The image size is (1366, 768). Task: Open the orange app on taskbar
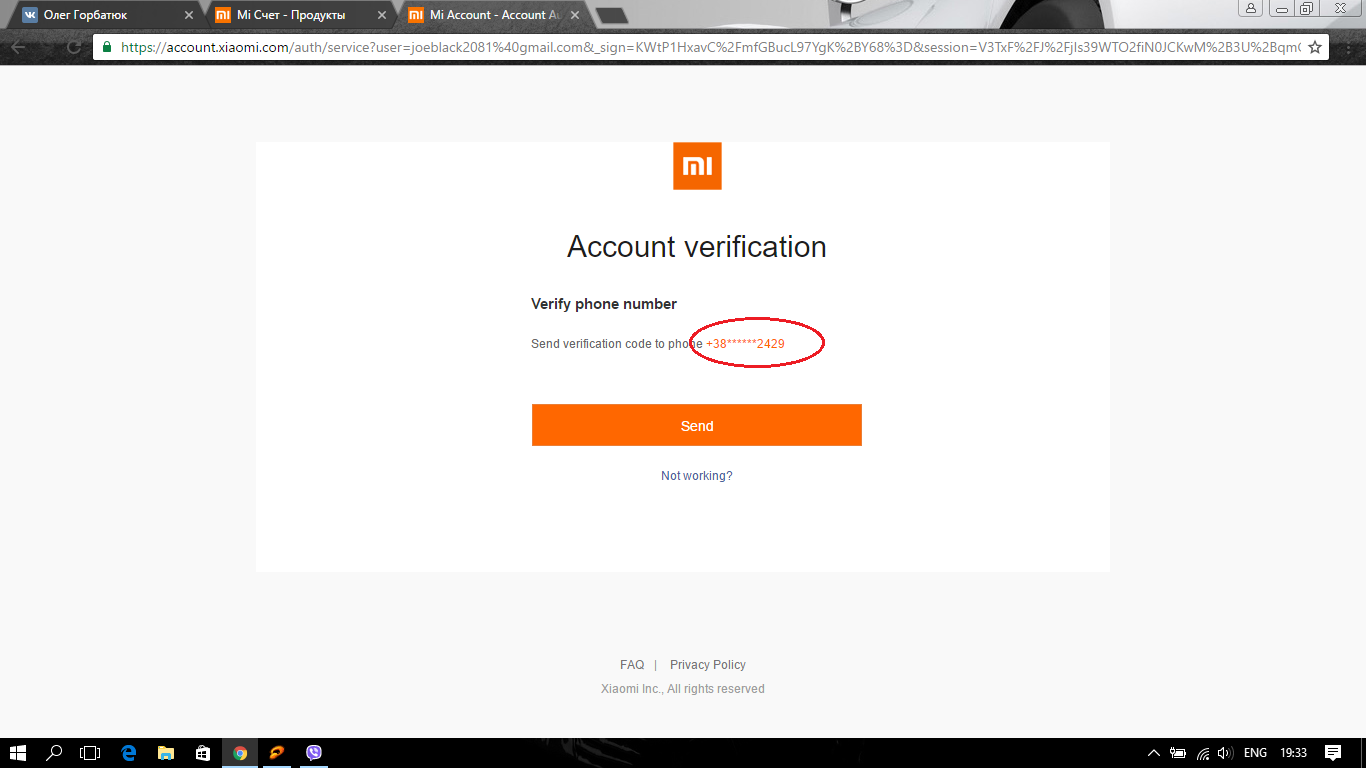point(277,753)
